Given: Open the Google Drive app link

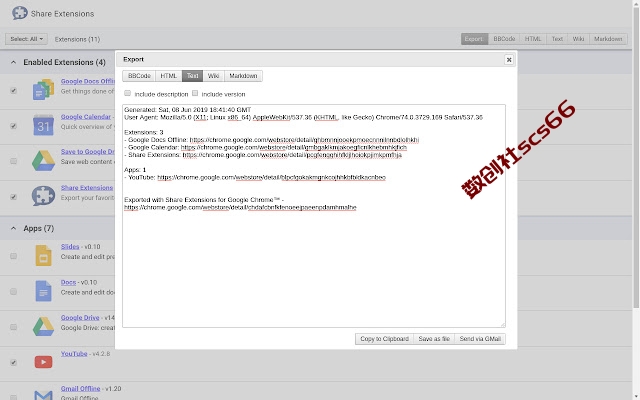Looking at the screenshot, I should pos(80,318).
